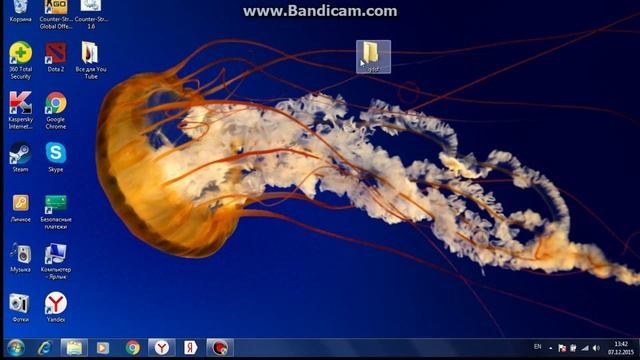Select the Steam desktop shortcut
Image resolution: width=640 pixels, height=360 pixels.
20,157
